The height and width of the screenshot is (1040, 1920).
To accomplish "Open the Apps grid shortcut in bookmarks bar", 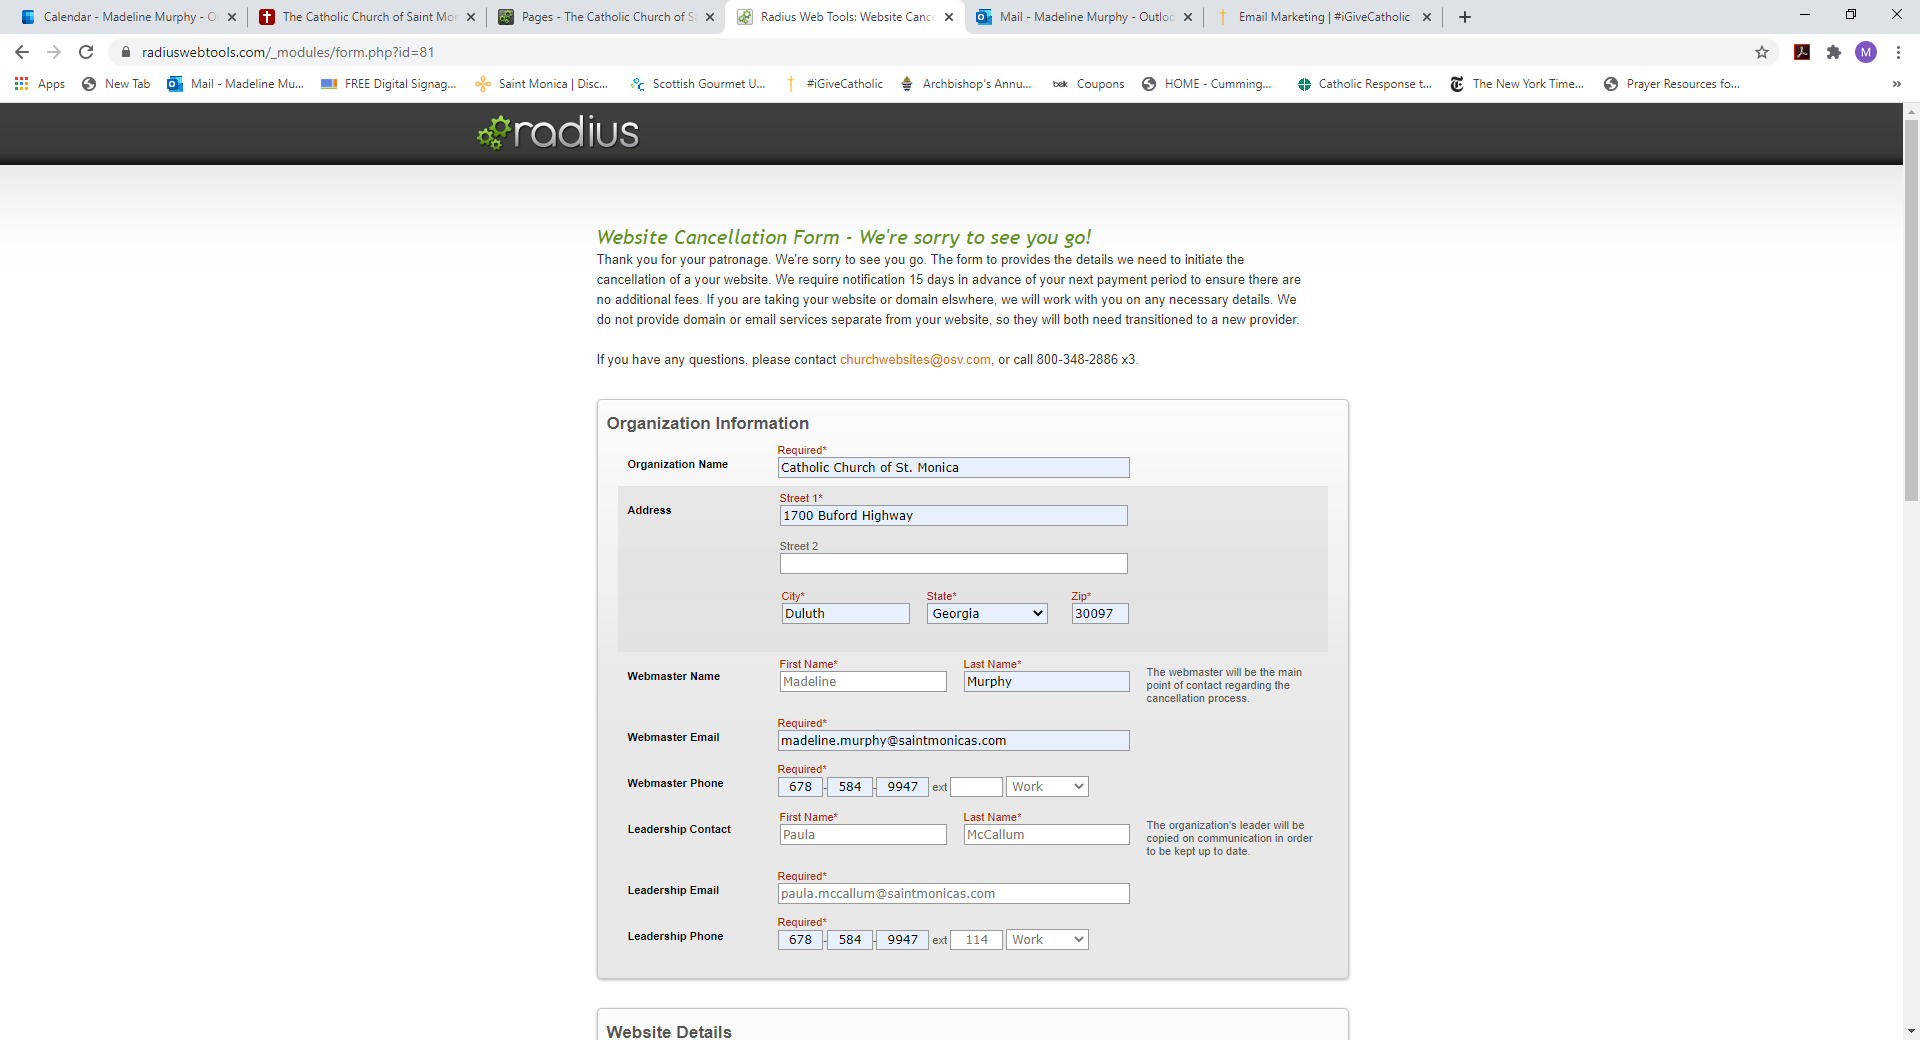I will click(40, 84).
